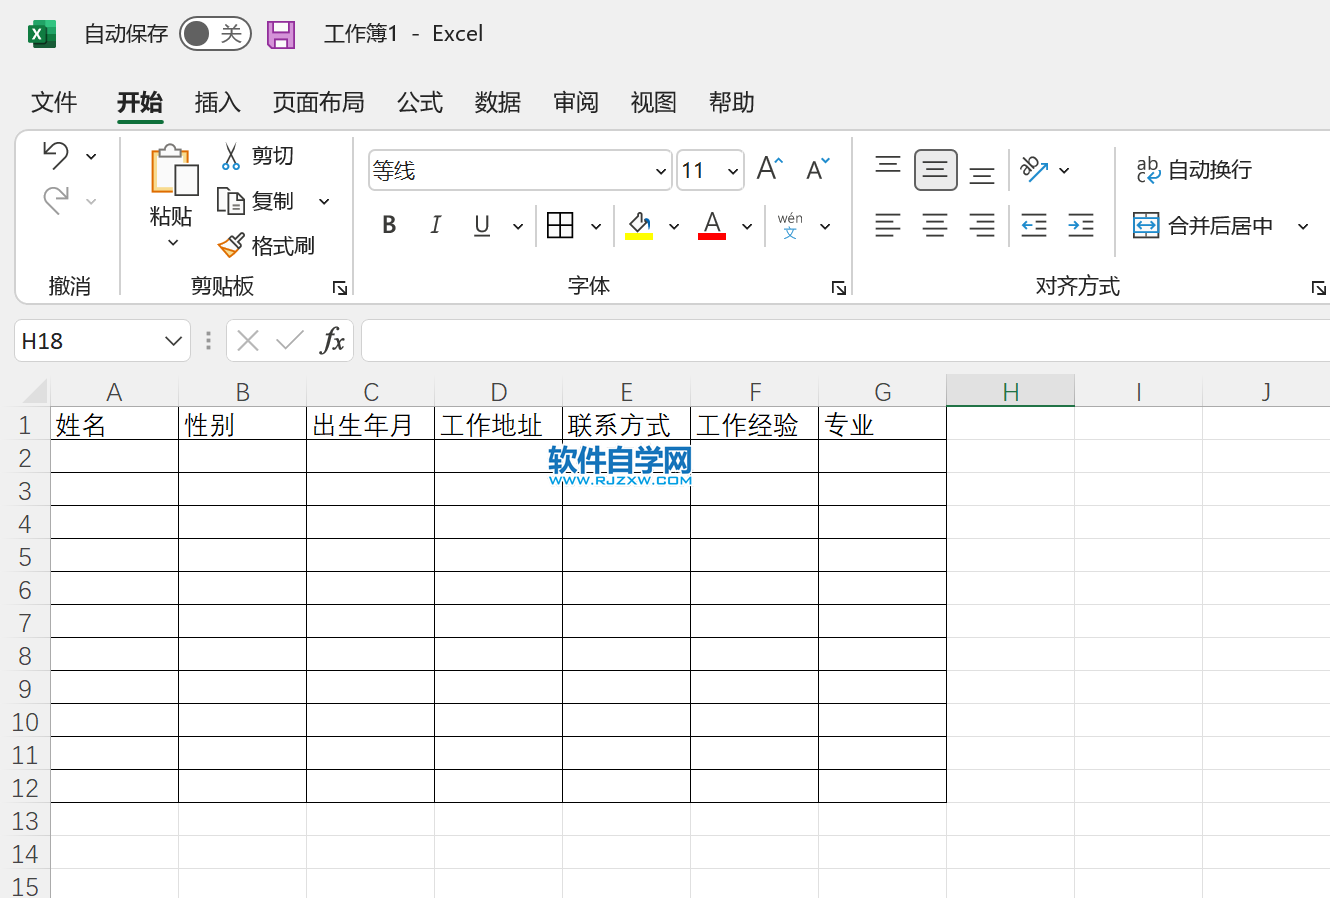Select the center alignment icon

coord(935,224)
